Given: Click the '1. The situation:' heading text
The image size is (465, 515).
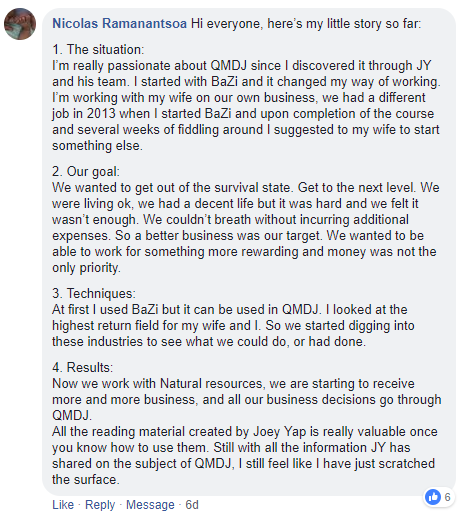Looking at the screenshot, I should pos(98,49).
